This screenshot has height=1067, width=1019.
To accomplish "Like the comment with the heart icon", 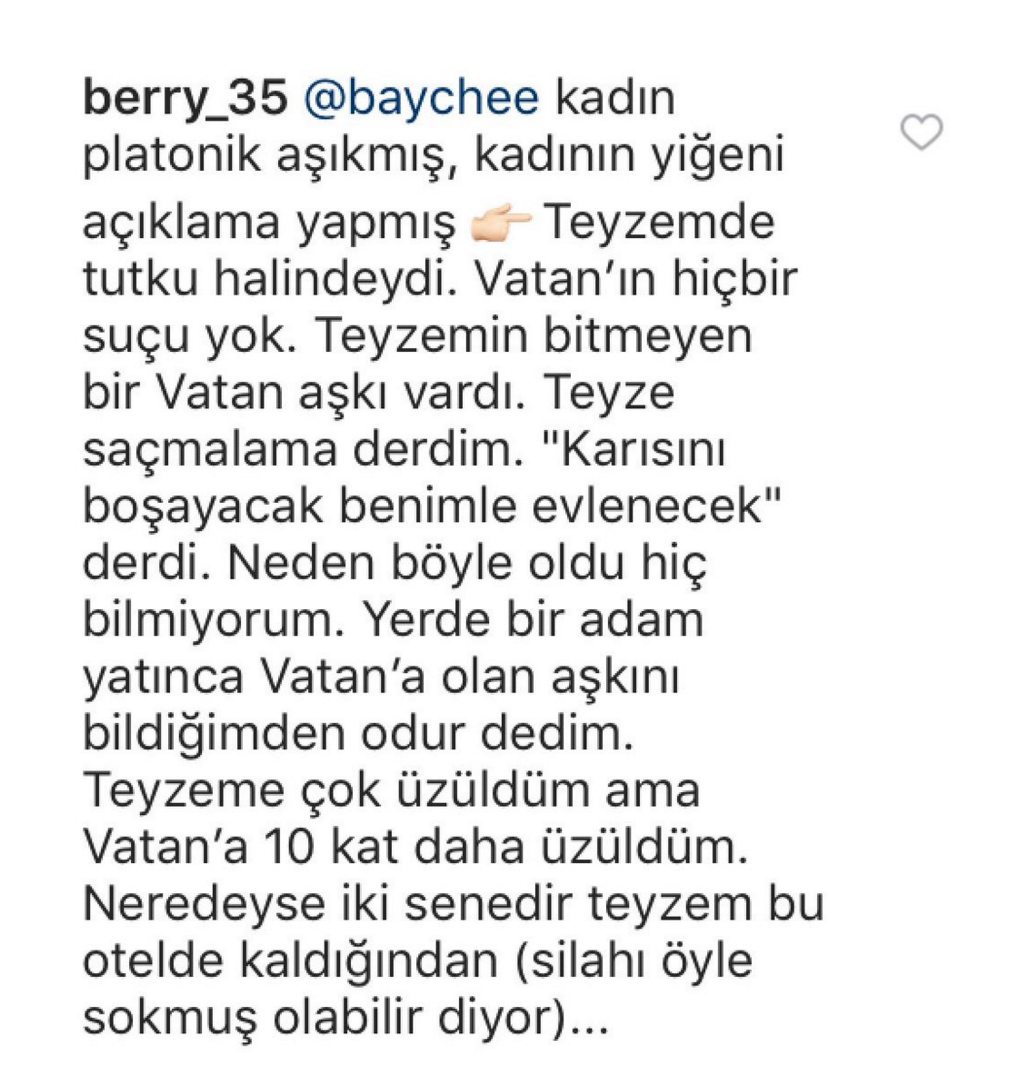I will click(922, 132).
